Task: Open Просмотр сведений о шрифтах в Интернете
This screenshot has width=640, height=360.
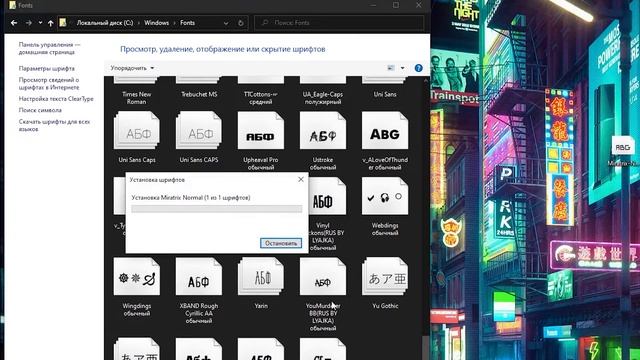Action: click(49, 84)
